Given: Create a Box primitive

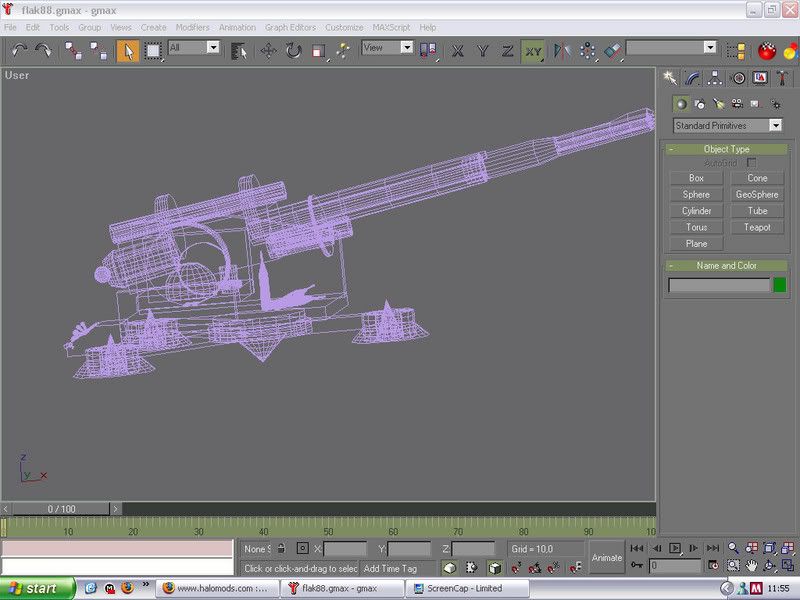Looking at the screenshot, I should coord(696,178).
